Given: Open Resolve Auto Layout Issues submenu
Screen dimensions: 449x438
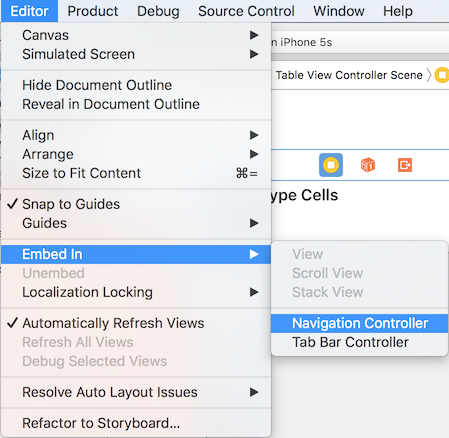Looking at the screenshot, I should 136,392.
